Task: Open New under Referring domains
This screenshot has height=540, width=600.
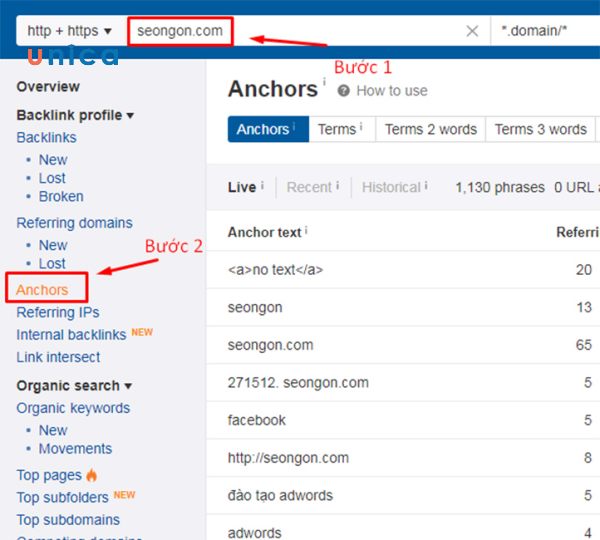Action: point(53,245)
